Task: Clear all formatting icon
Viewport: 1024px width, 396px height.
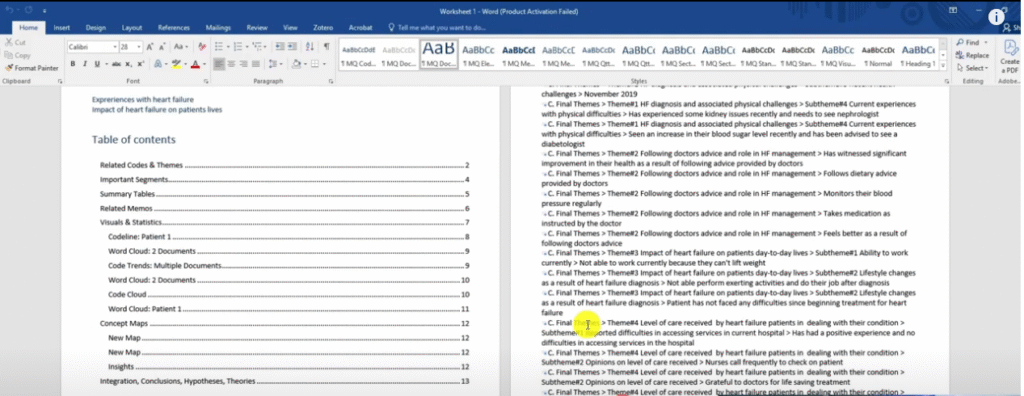Action: pos(202,47)
